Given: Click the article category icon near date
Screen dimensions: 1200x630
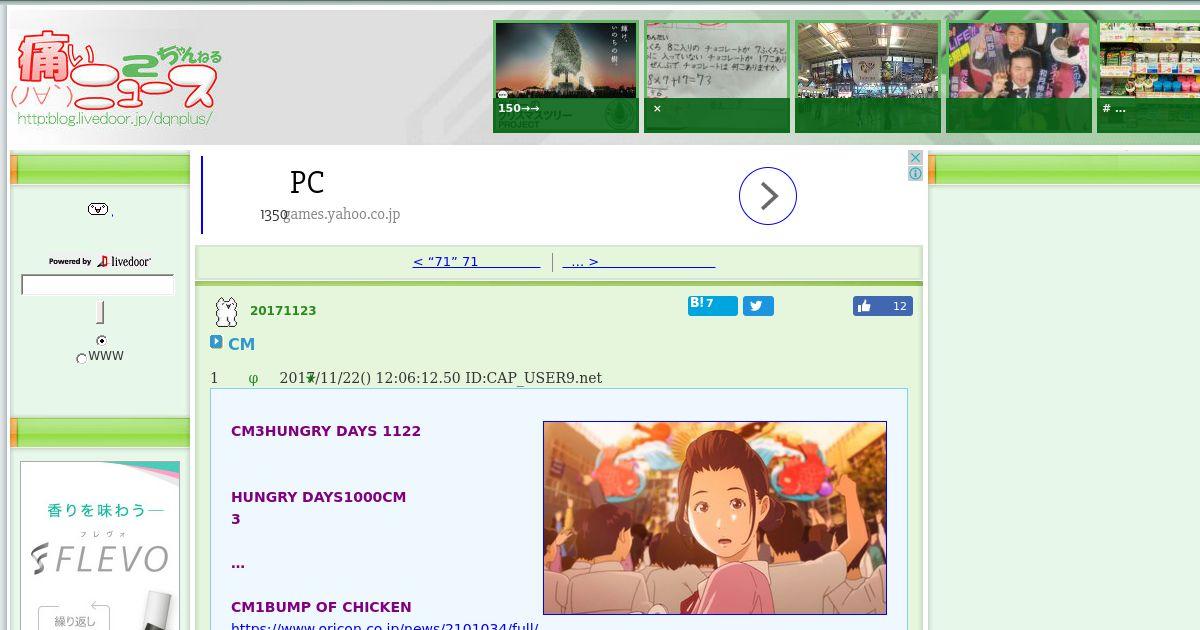Looking at the screenshot, I should click(227, 312).
